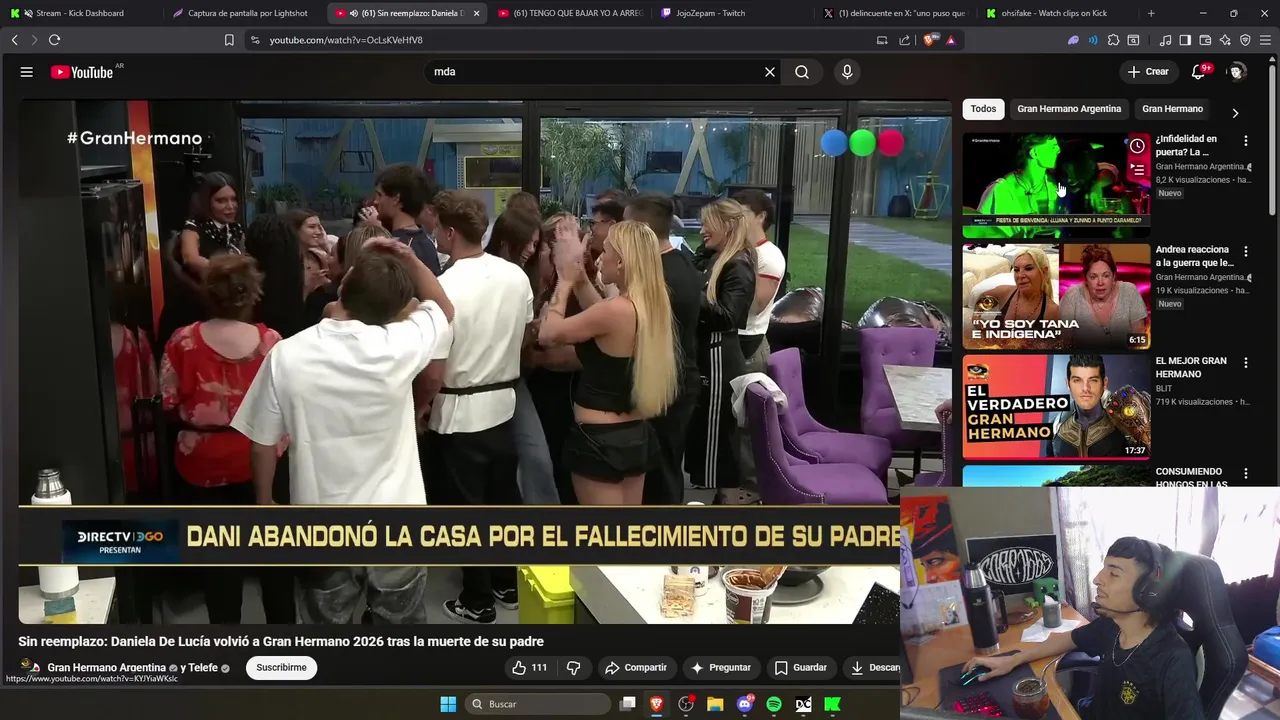
Task: Open browser main hamburger menu
Action: tap(1265, 40)
